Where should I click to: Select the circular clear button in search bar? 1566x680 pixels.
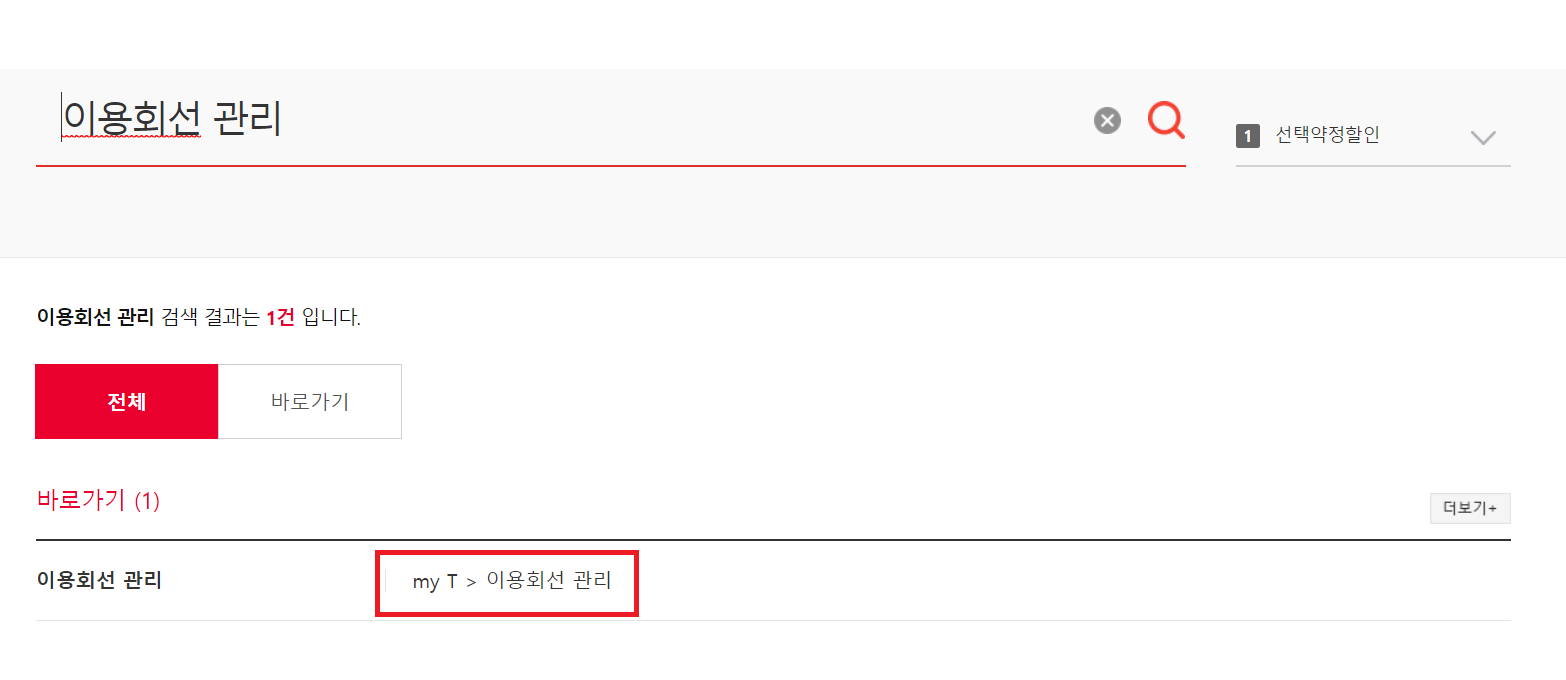coord(1106,120)
